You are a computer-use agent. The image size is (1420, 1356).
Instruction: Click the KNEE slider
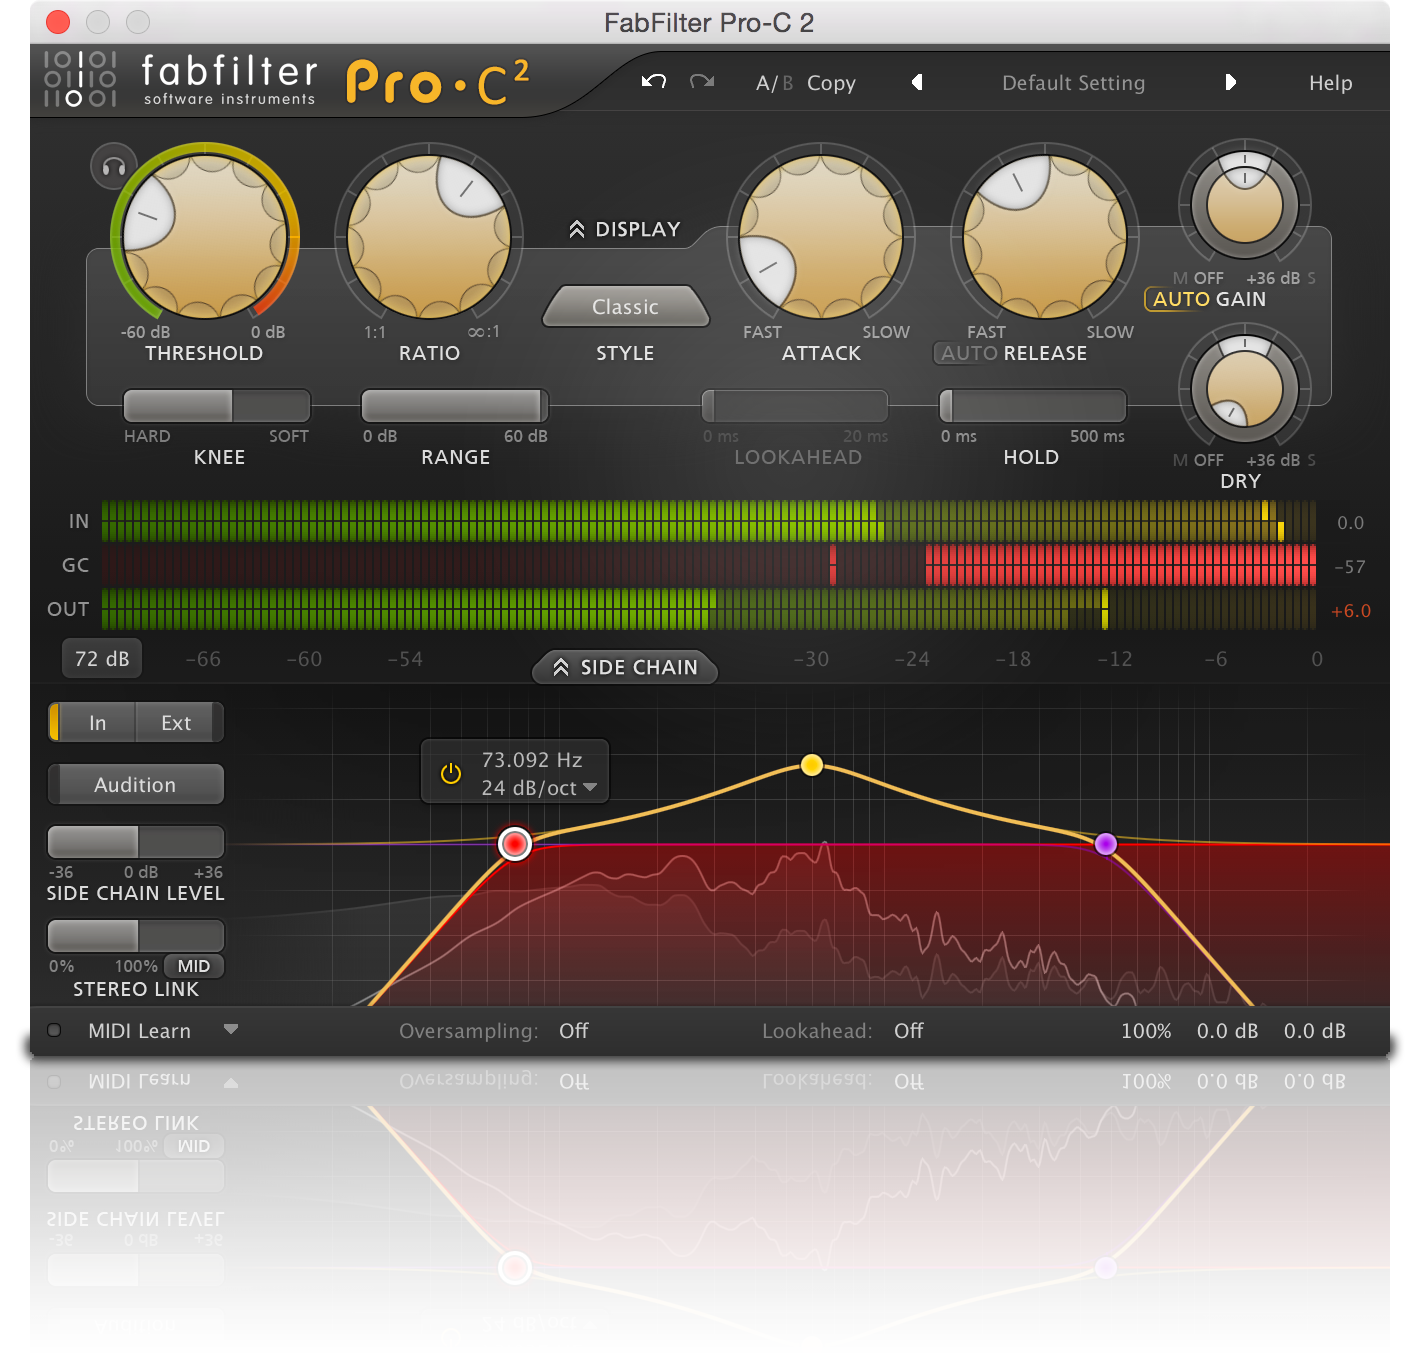click(x=216, y=406)
